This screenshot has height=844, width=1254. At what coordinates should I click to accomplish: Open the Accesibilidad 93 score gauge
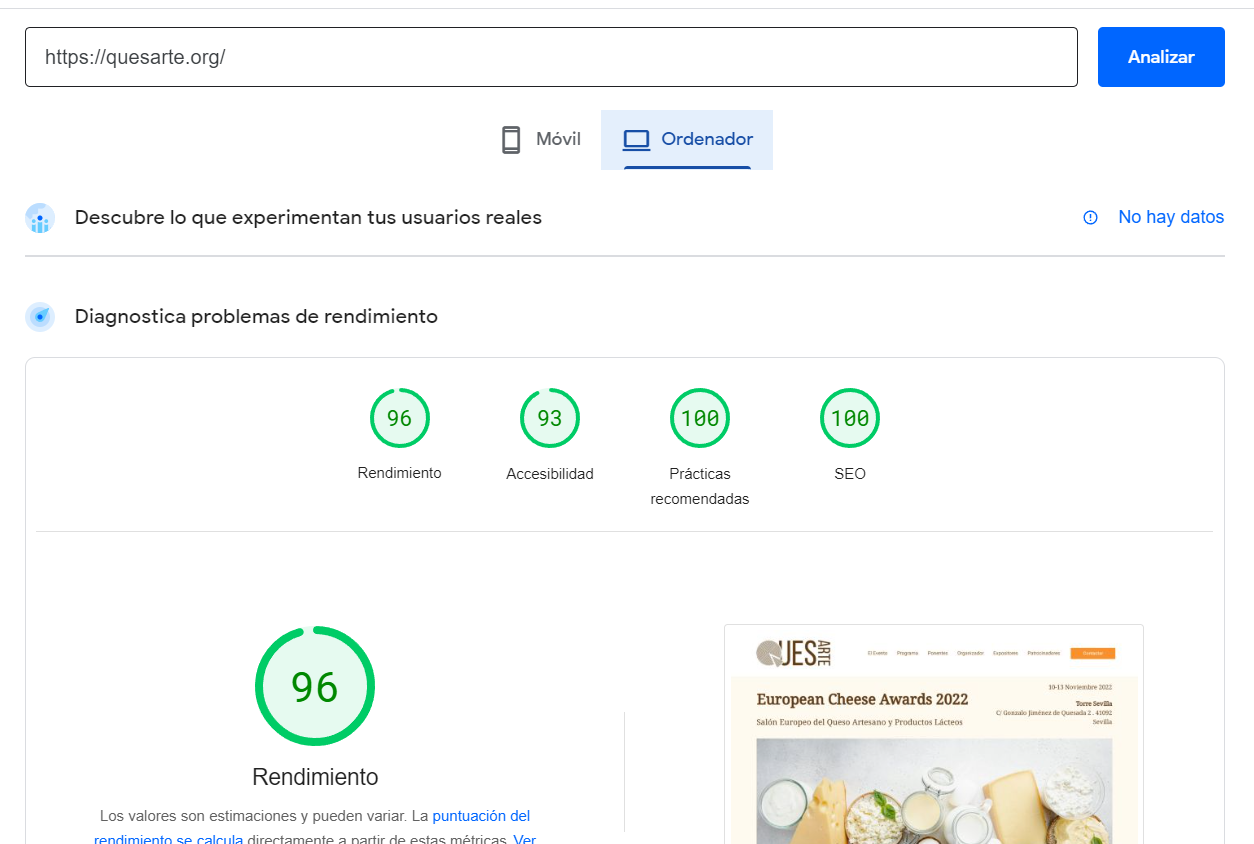(549, 418)
